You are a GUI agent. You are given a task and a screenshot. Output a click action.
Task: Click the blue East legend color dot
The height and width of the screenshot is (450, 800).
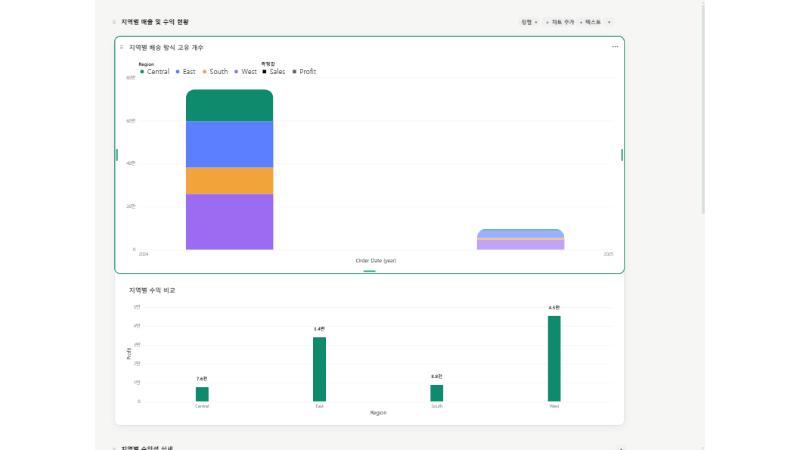pos(178,71)
